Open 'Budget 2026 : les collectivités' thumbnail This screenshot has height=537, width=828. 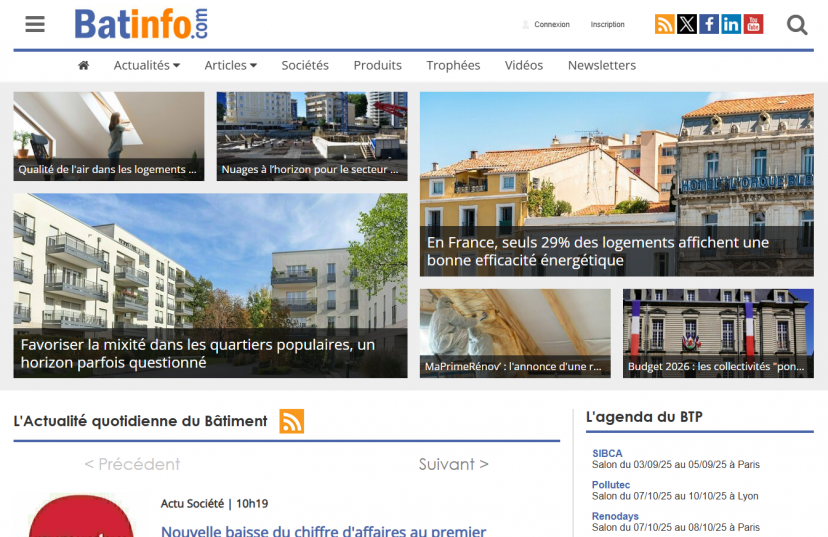click(x=718, y=333)
